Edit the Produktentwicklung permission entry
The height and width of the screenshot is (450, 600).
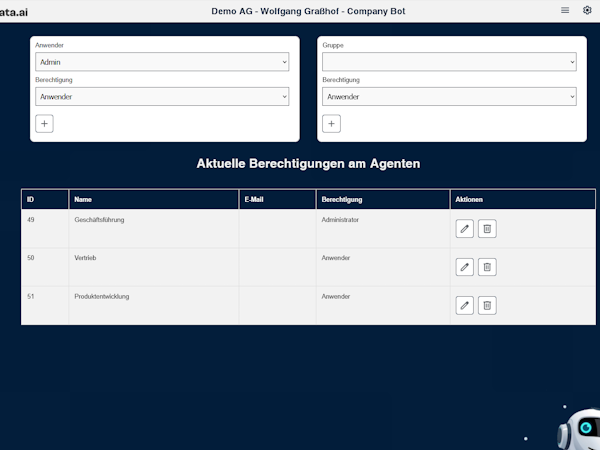(465, 305)
